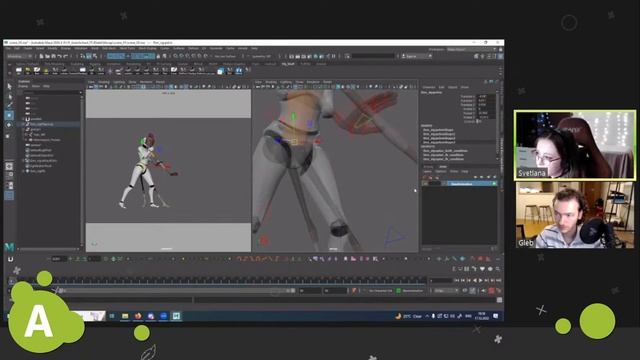Click the Save Scene icon on status line
This screenshot has height=360, width=640.
point(53,56)
